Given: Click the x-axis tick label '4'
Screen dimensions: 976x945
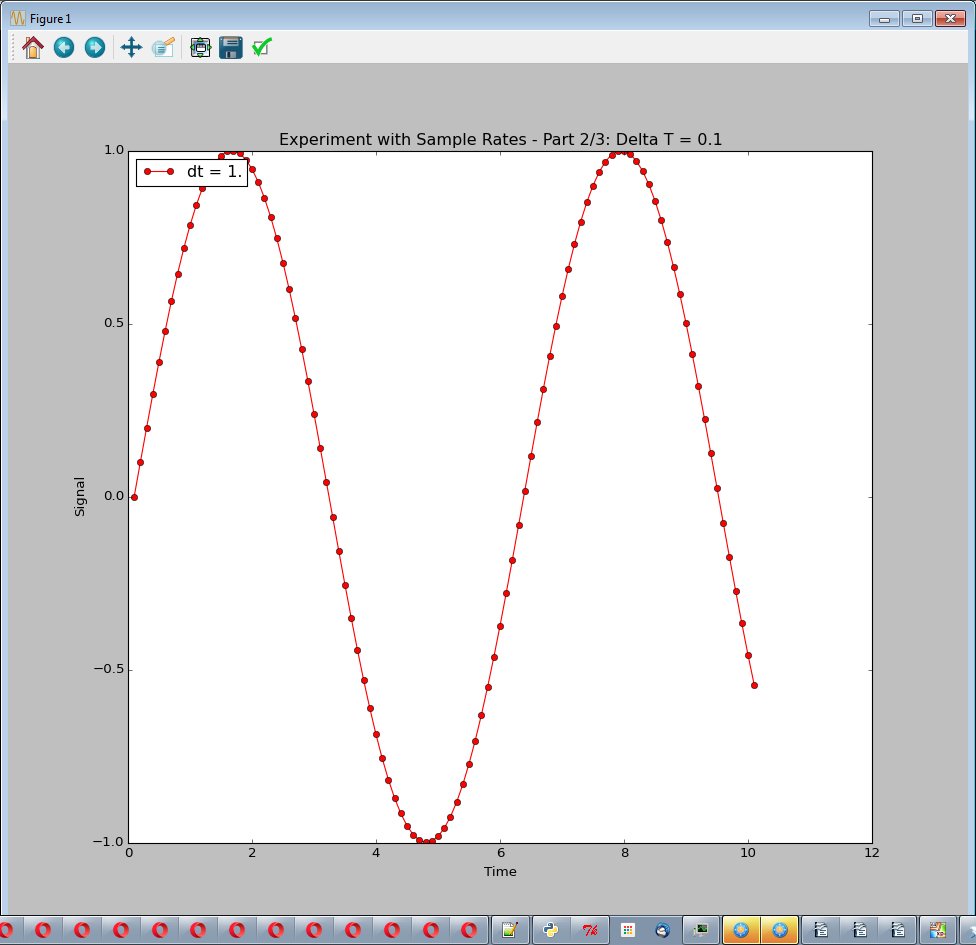Looking at the screenshot, I should click(x=376, y=853).
